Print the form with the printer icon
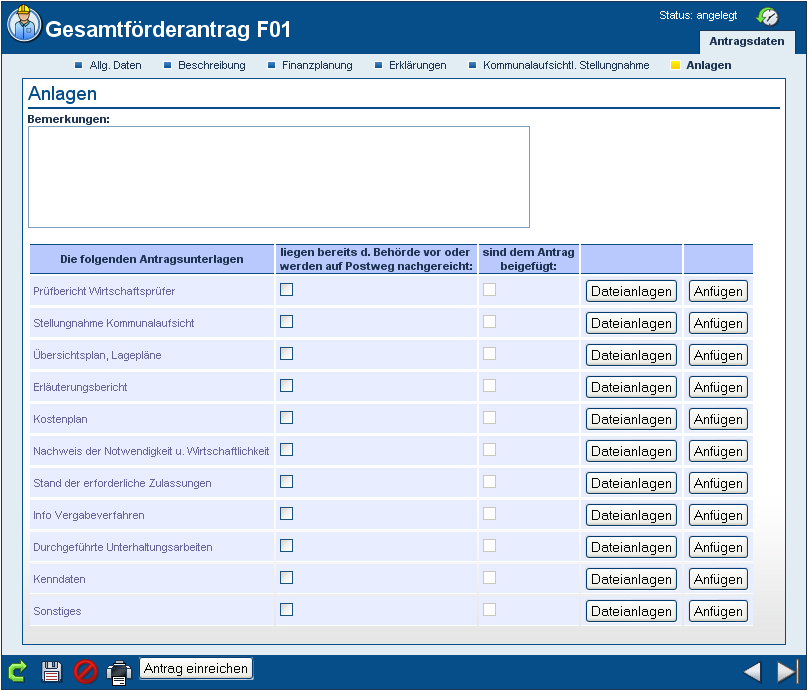Screen dimensions: 808x691 [x=119, y=672]
